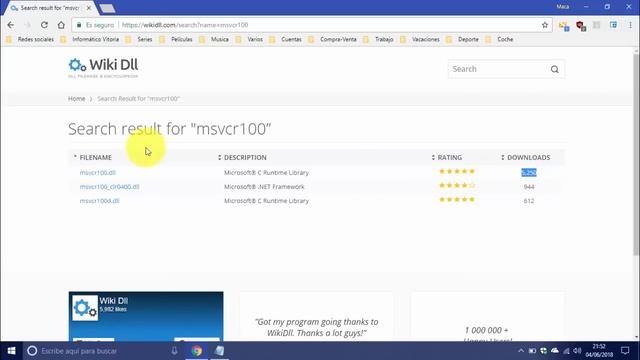Bookmark page with star icon
The image size is (640, 360).
(544, 25)
